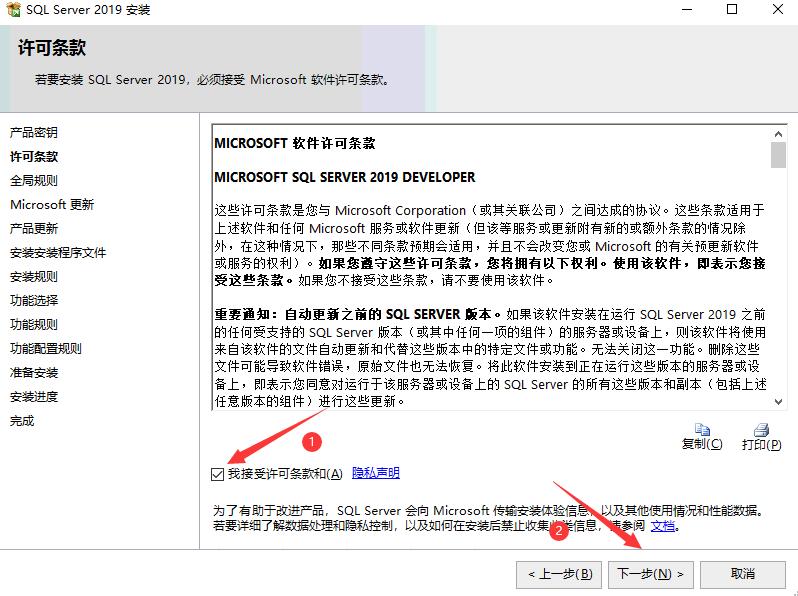Image resolution: width=798 pixels, height=596 pixels.
Task: Select the 许可条款 step in sidebar
Action: (34, 157)
